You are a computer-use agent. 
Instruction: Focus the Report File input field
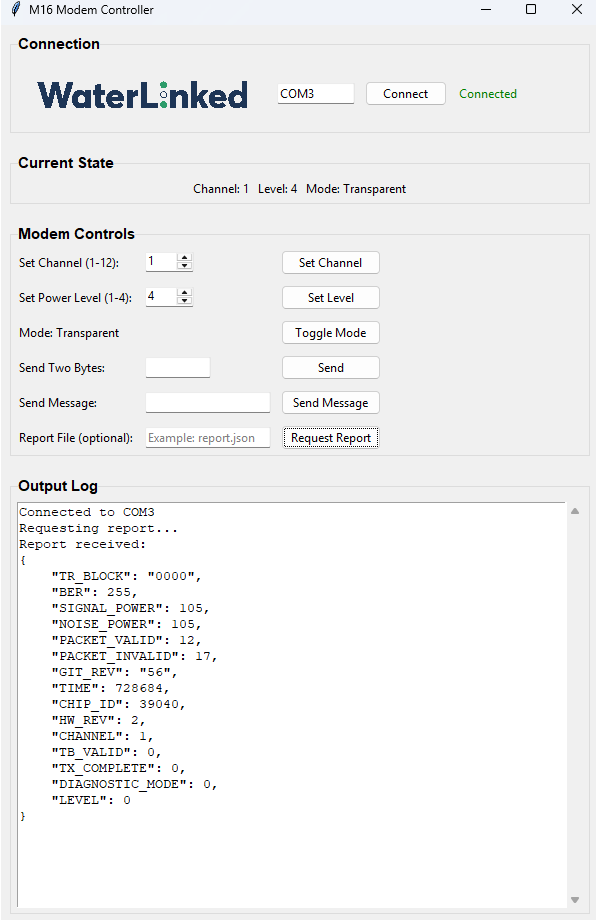click(x=208, y=438)
